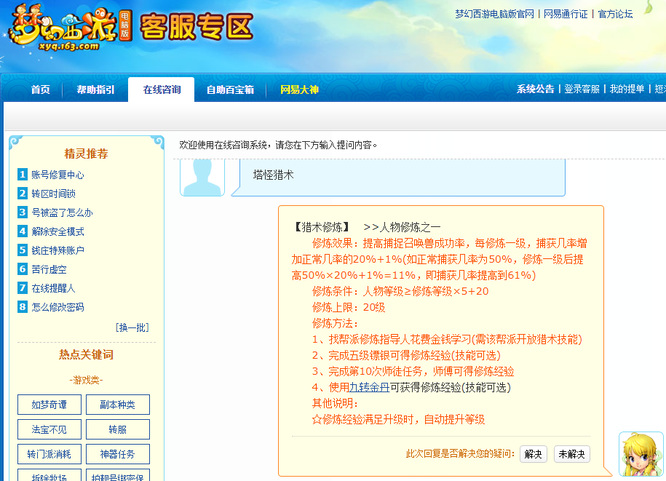The image size is (666, 481).
Task: Click the blonde fairy assistant avatar
Action: click(x=641, y=454)
